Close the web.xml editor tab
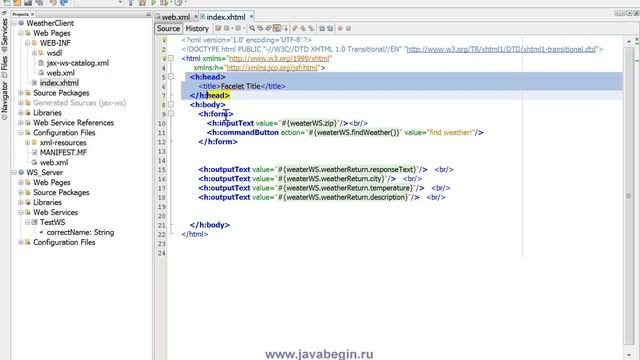 196,17
